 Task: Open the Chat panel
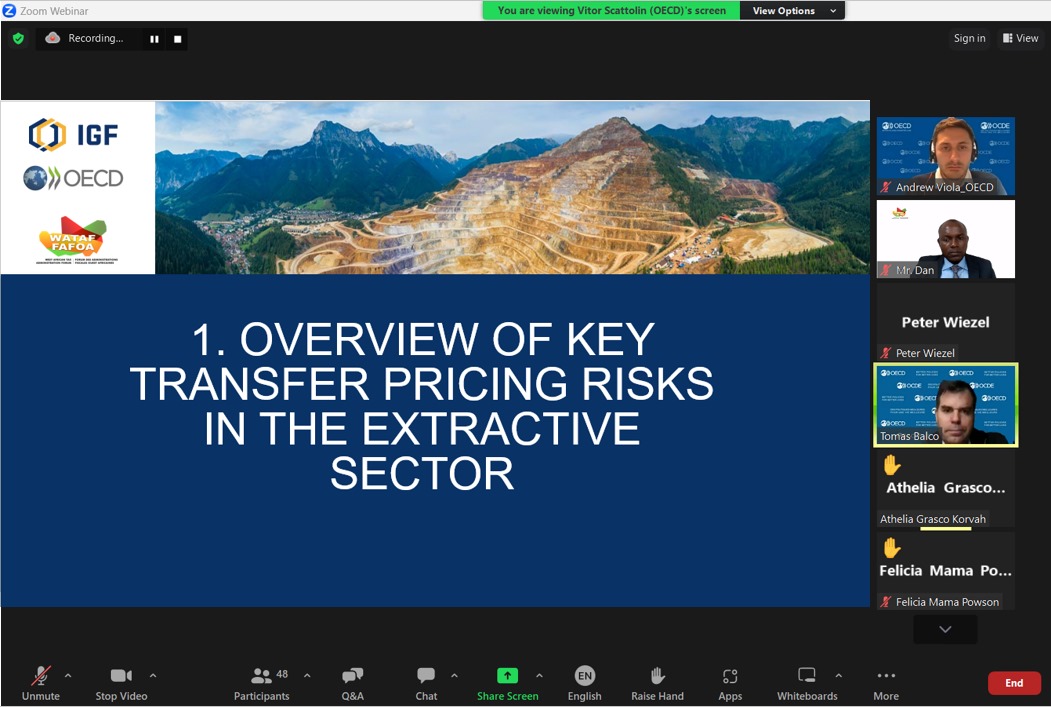(x=426, y=684)
